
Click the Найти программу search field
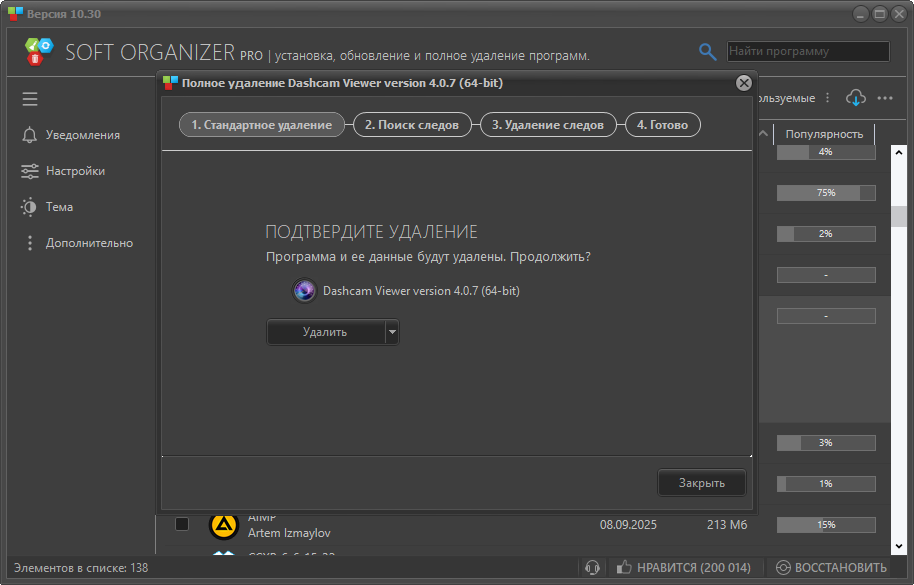tap(807, 51)
